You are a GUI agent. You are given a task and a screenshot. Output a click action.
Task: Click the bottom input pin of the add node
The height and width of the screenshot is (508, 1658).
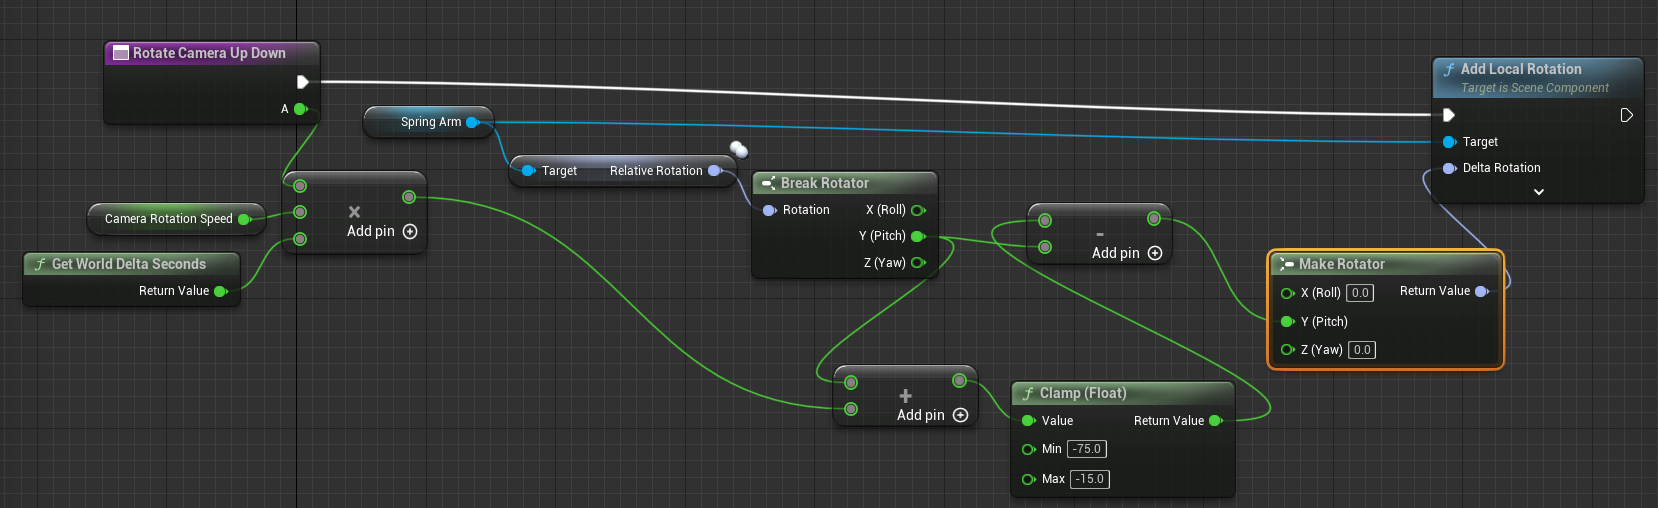(x=851, y=408)
